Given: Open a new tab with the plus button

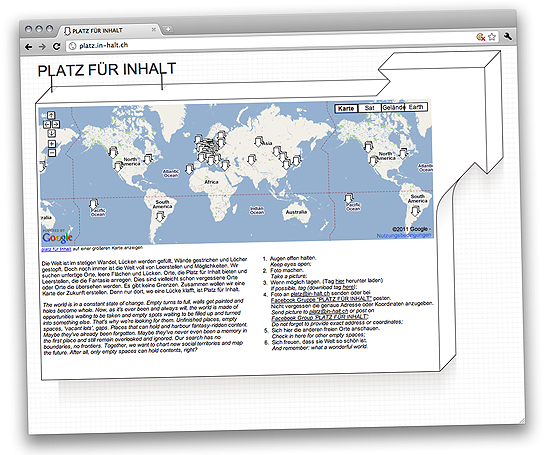Looking at the screenshot, I should point(168,29).
